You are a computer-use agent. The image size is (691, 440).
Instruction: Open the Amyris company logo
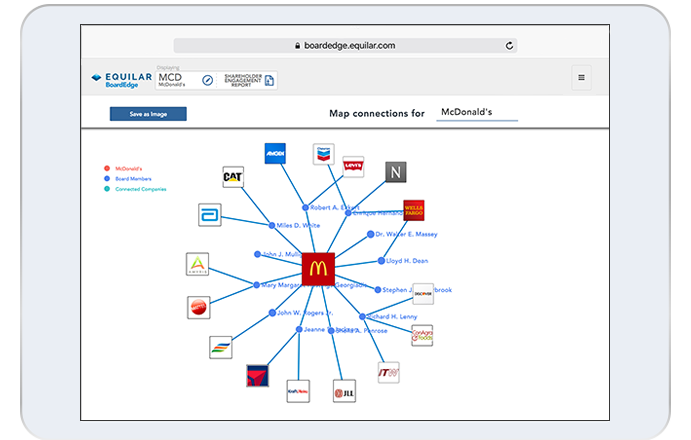point(197,264)
